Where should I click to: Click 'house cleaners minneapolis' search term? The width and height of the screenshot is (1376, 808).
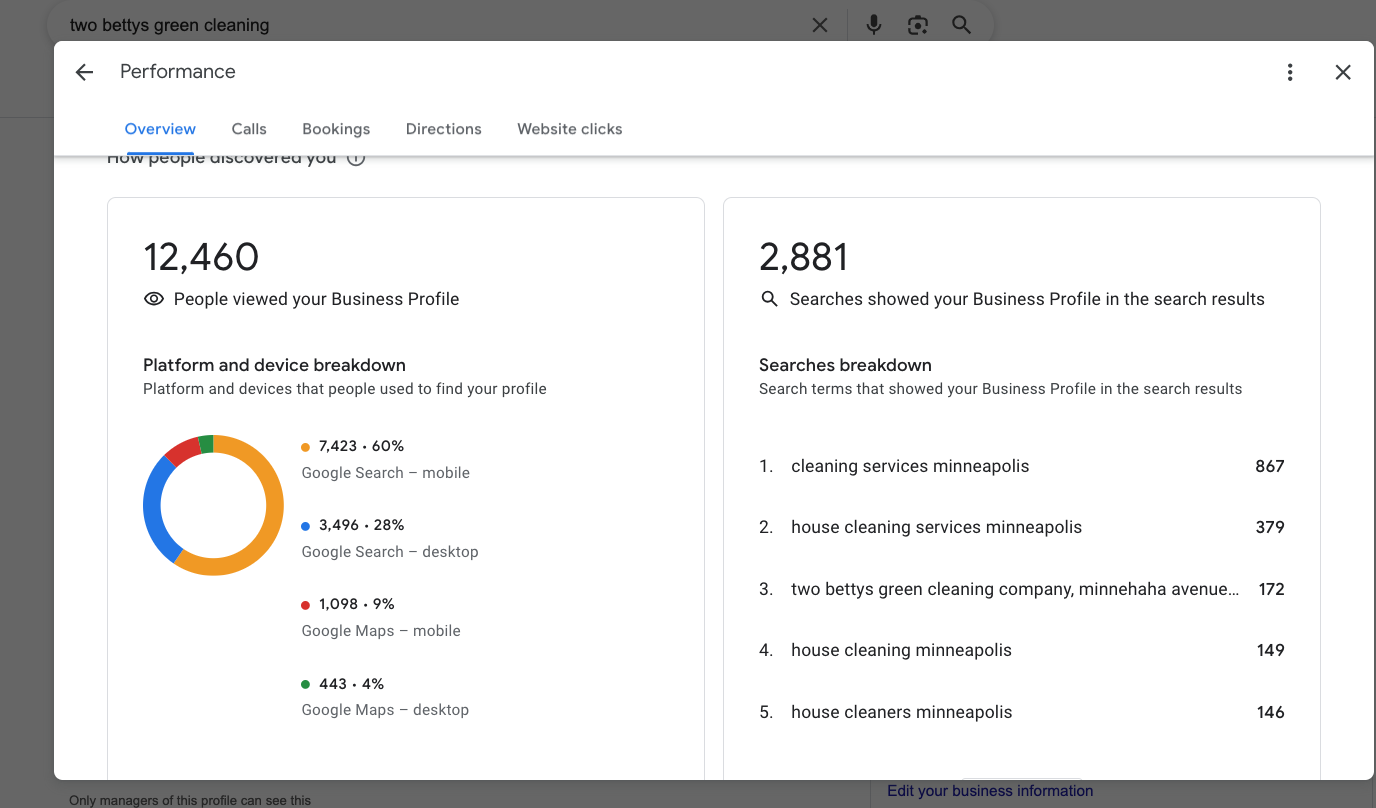(901, 712)
